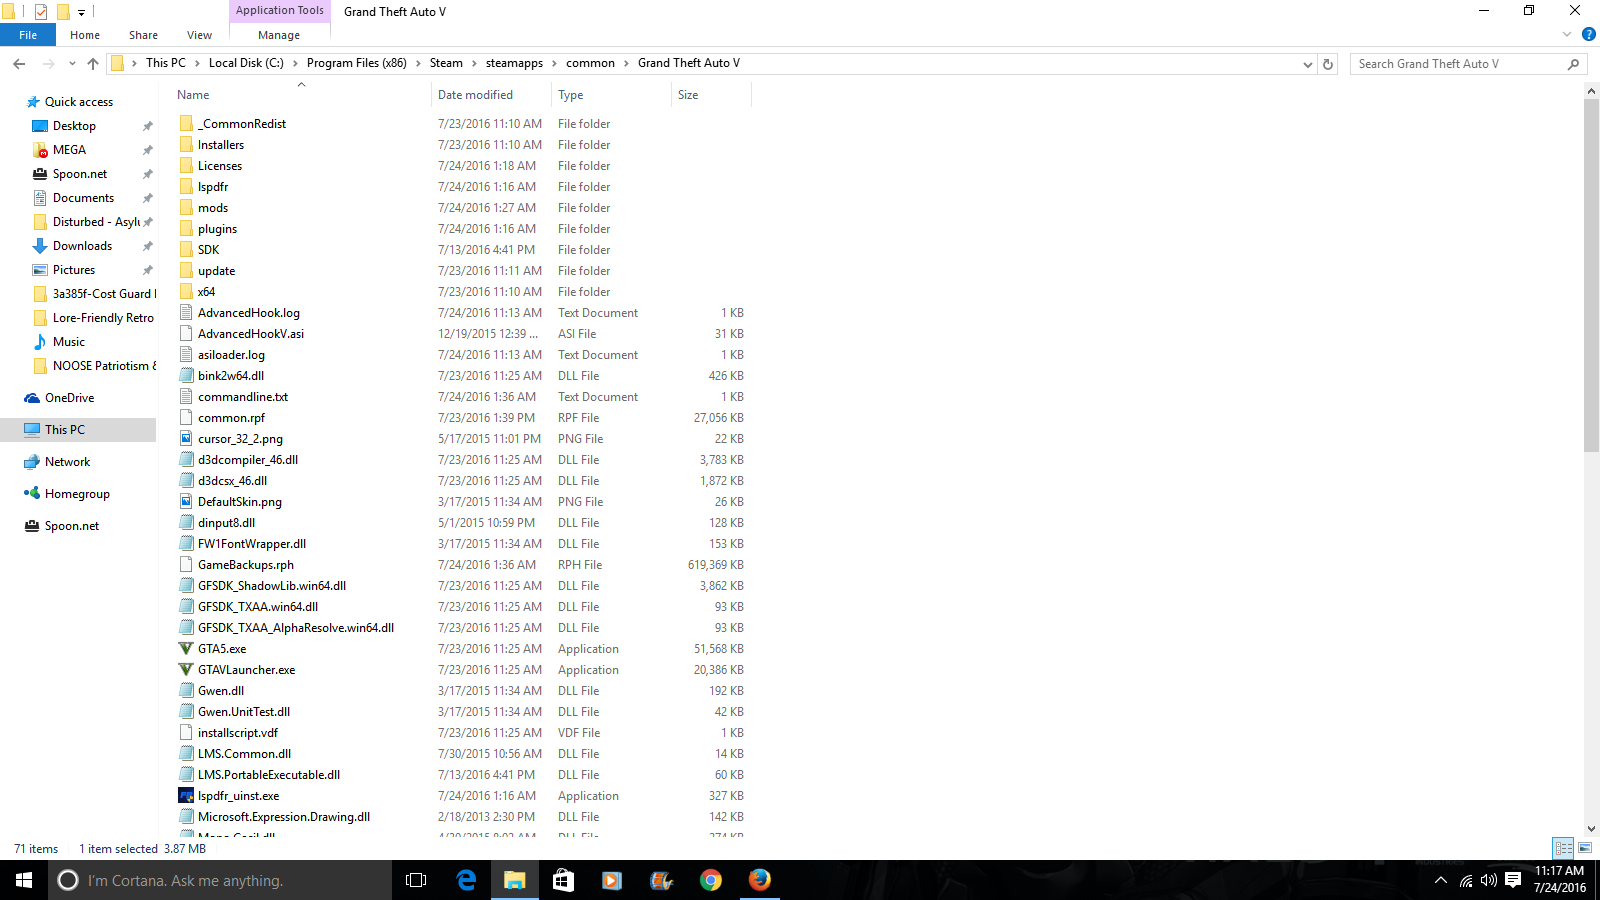Viewport: 1600px width, 900px height.
Task: Select cursor_32_2.png image icon
Action: tap(186, 439)
